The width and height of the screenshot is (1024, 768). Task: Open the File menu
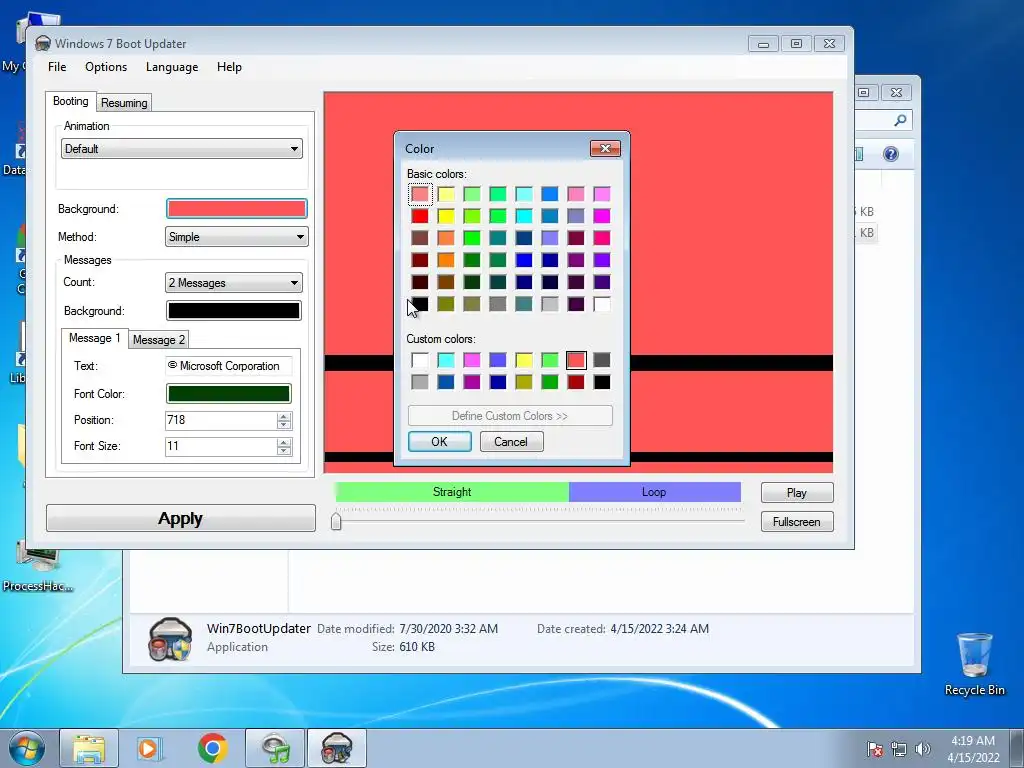57,67
